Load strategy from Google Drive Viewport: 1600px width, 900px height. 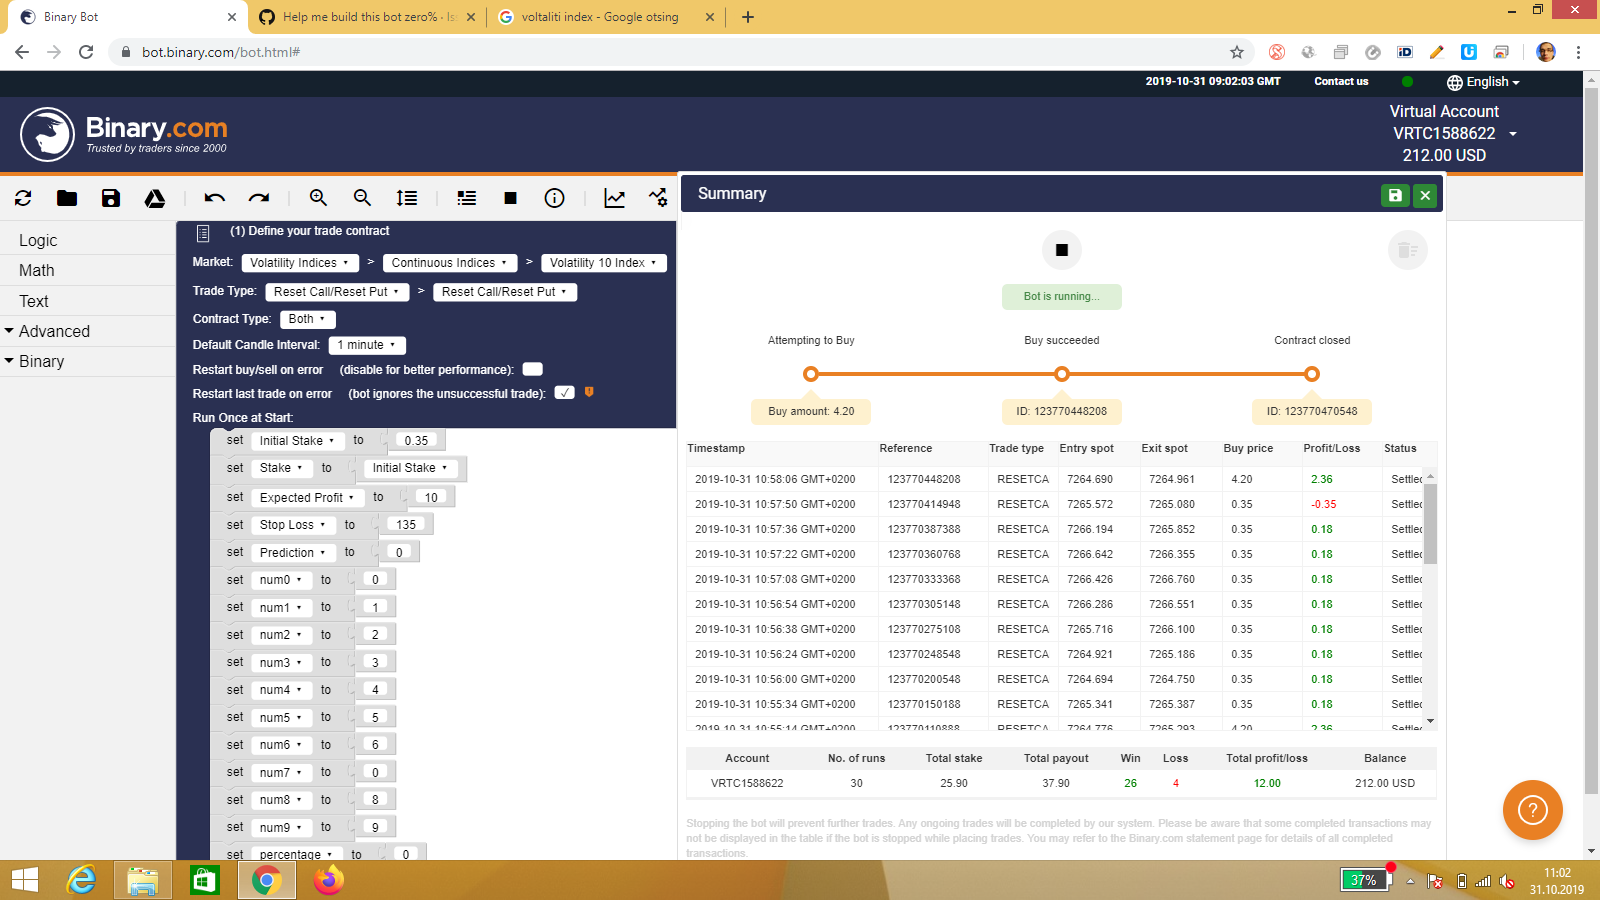pyautogui.click(x=155, y=198)
